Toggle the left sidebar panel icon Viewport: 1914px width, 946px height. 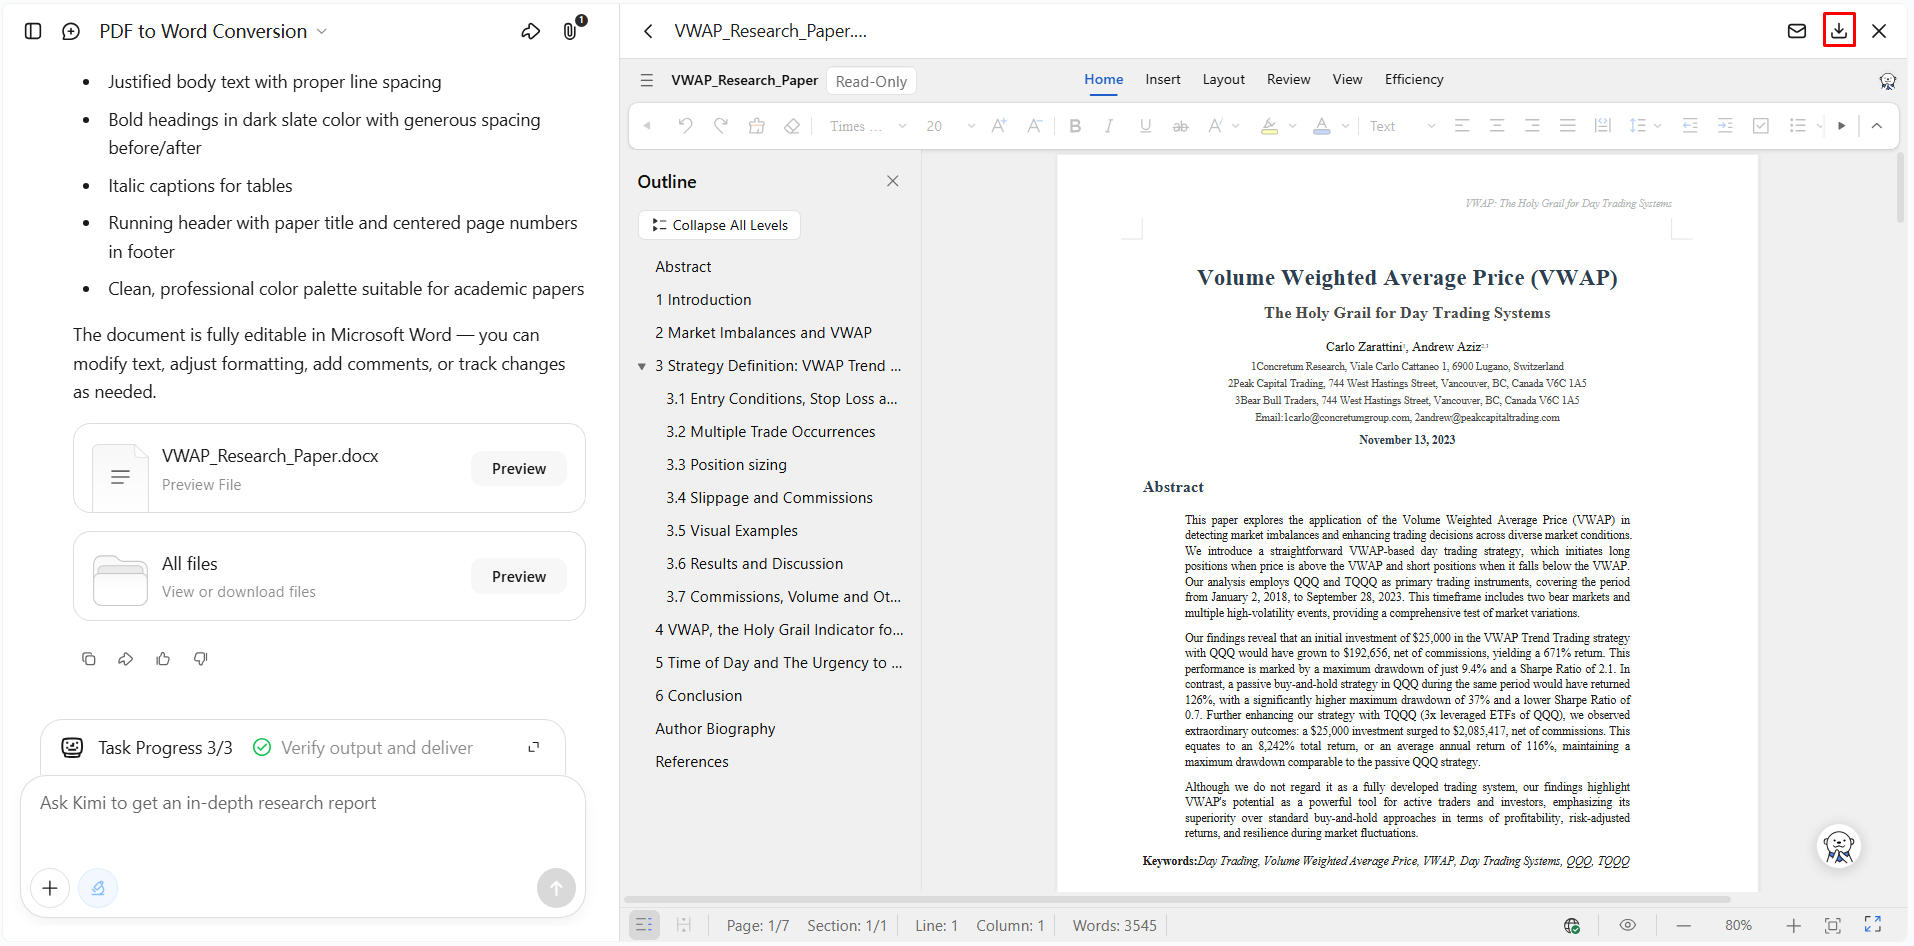pyautogui.click(x=33, y=31)
